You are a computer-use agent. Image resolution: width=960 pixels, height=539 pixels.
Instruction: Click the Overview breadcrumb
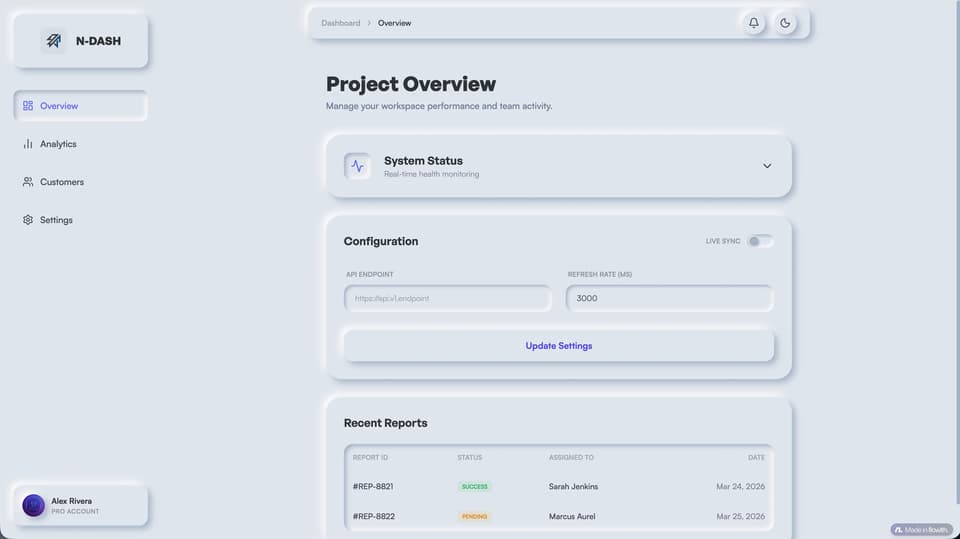394,23
